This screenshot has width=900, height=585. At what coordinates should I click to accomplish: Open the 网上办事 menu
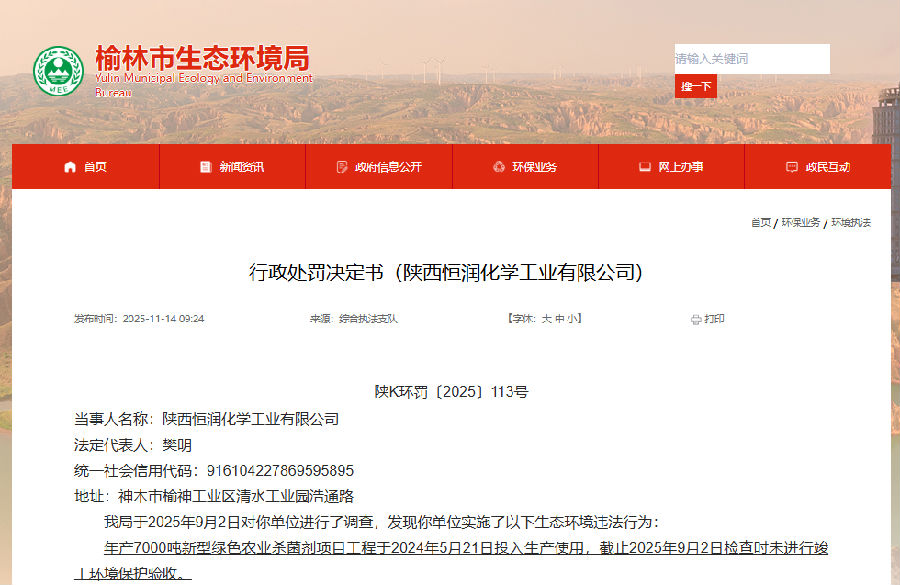[680, 167]
